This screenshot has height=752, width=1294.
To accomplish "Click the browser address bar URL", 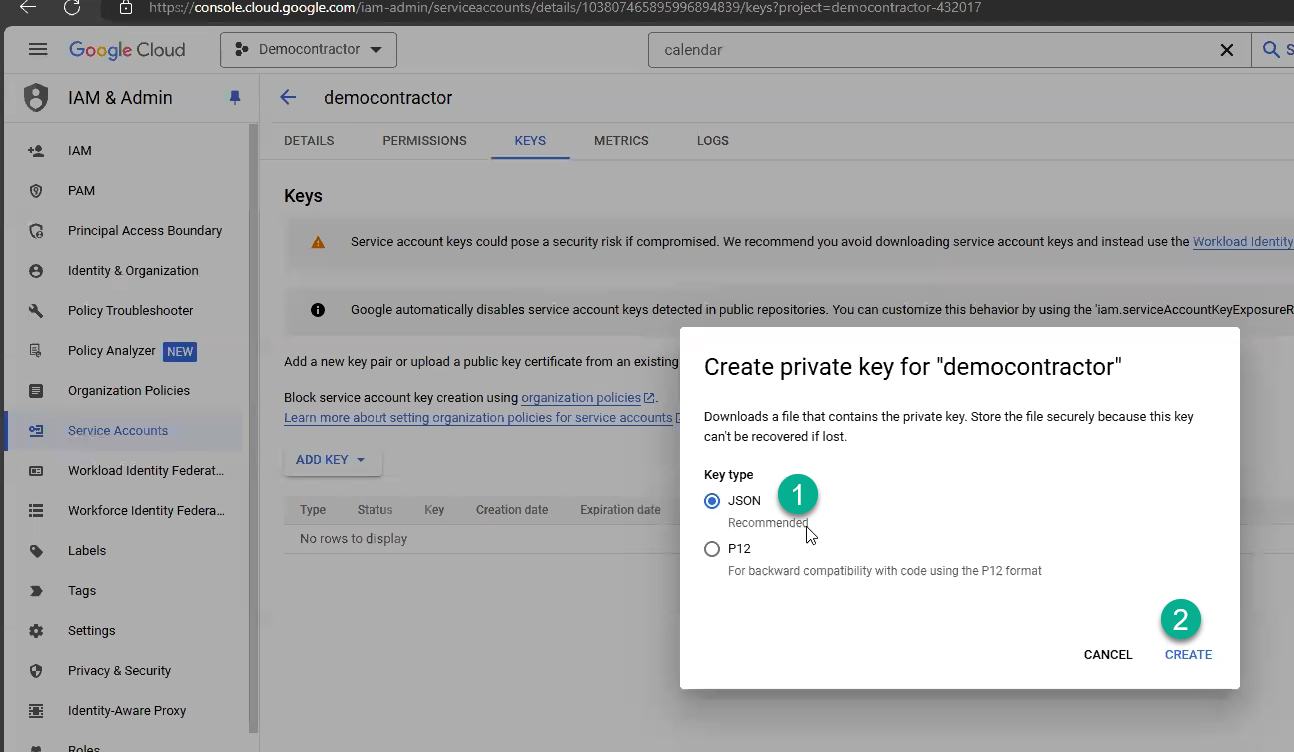I will click(x=564, y=8).
